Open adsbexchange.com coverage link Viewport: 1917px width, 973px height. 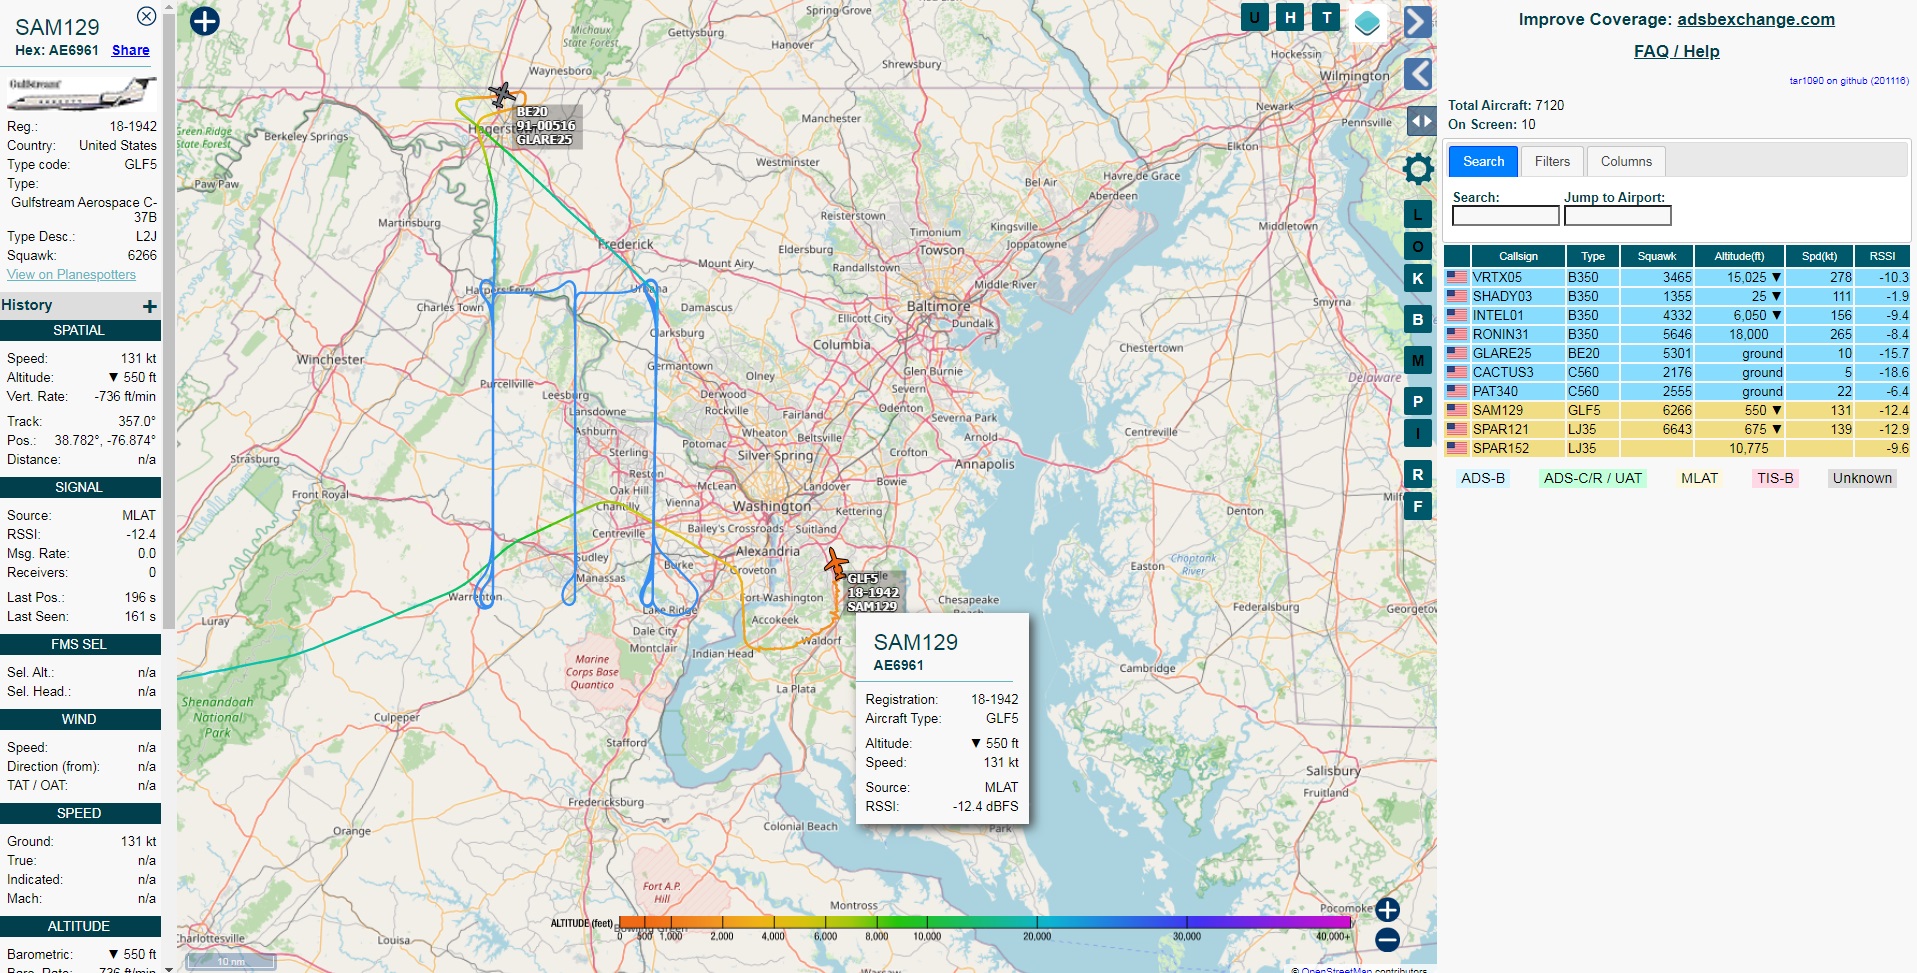[x=1756, y=19]
